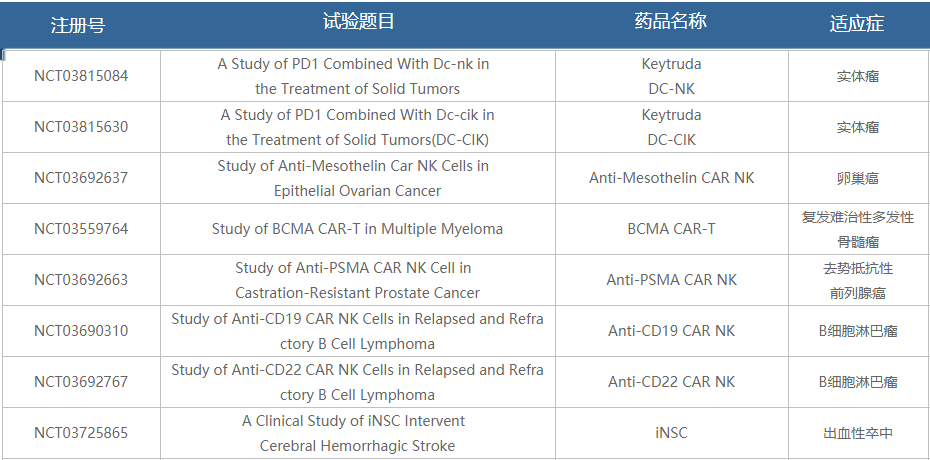The width and height of the screenshot is (930, 460).
Task: Click the 注册号 column header
Action: click(78, 25)
